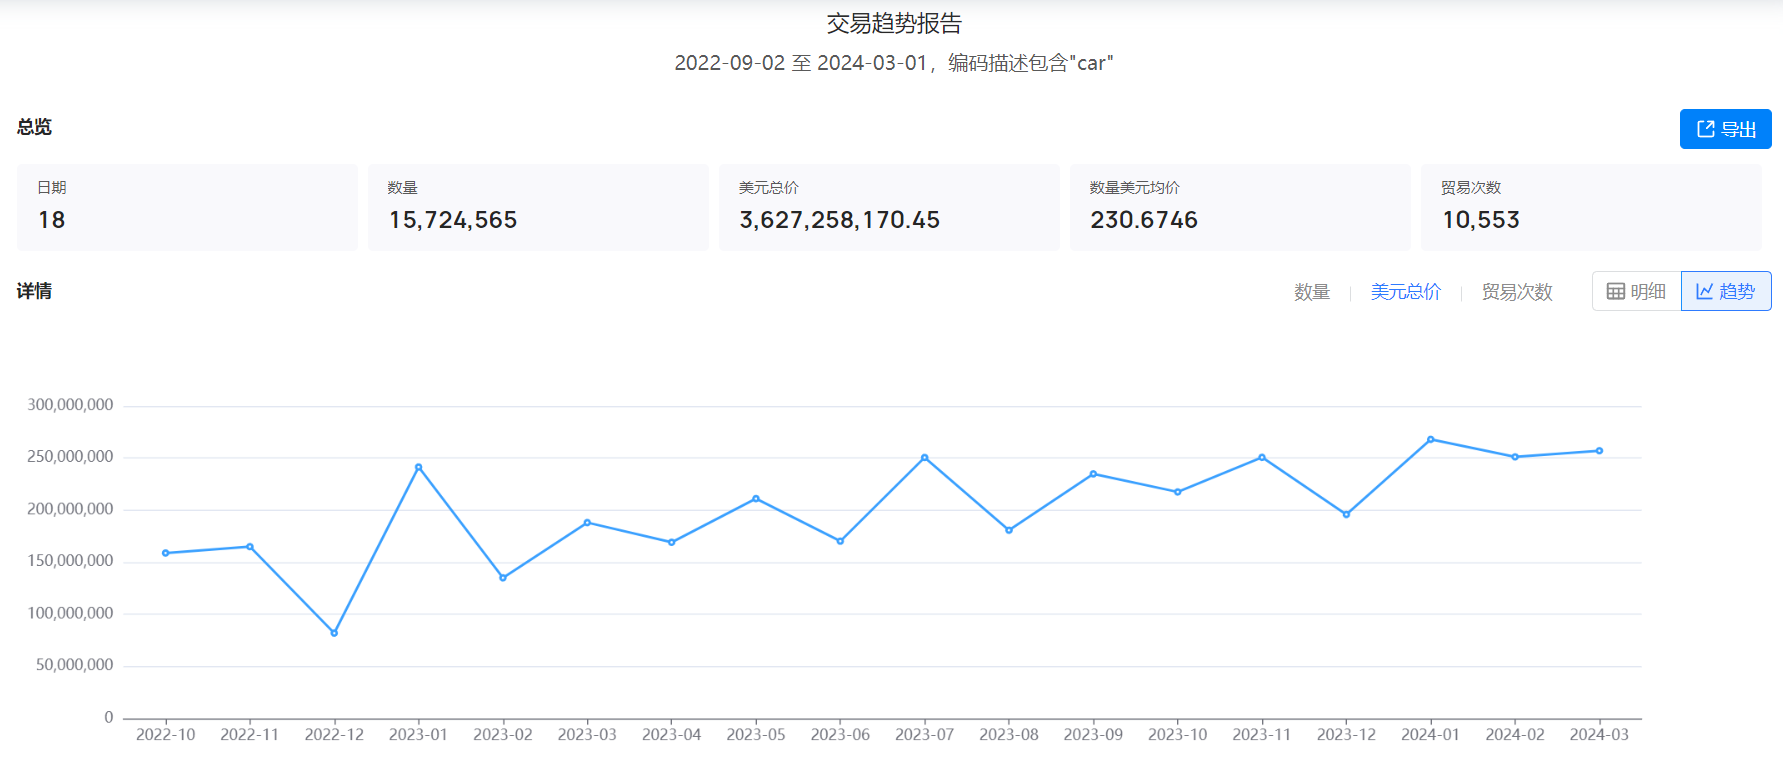Screen dimensions: 1783x765
Task: Click the 2023-11 data point on chart
Action: point(1262,457)
